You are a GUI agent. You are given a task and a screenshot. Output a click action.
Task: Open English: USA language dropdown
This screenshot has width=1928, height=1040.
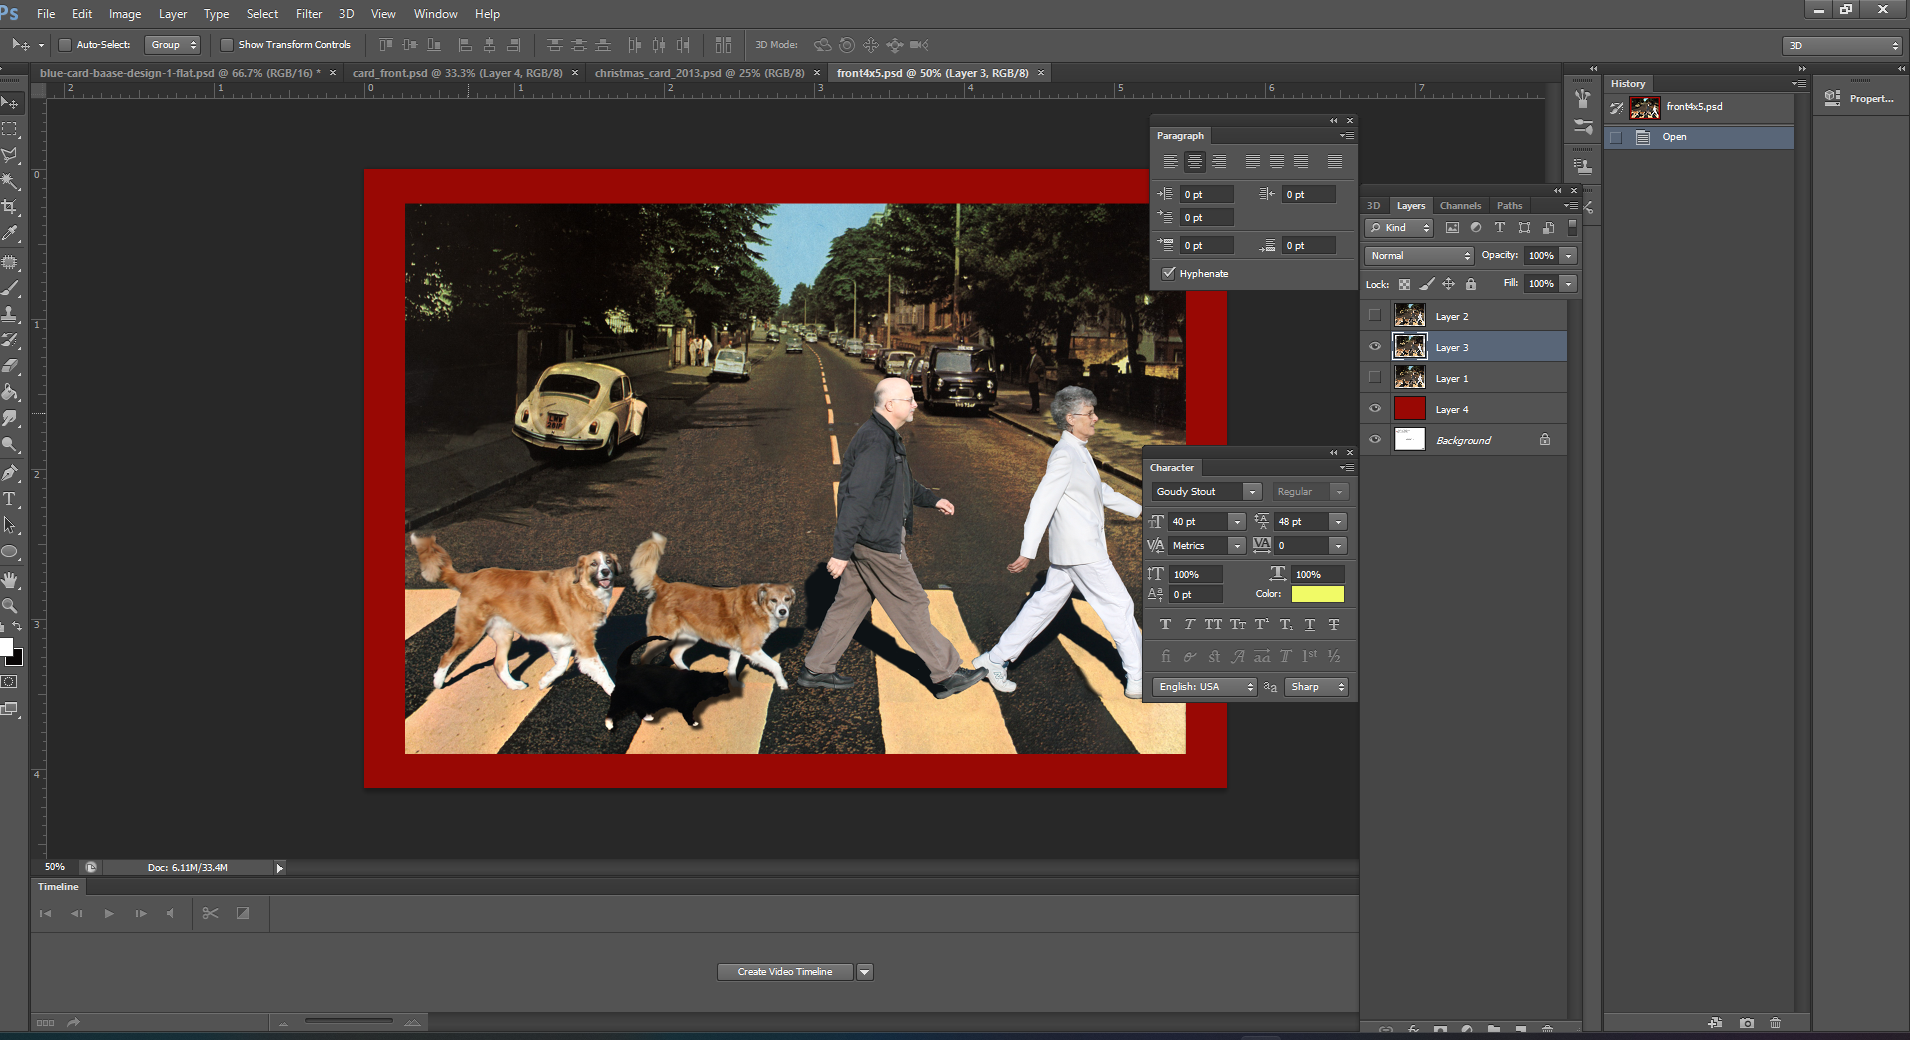[x=1204, y=687]
